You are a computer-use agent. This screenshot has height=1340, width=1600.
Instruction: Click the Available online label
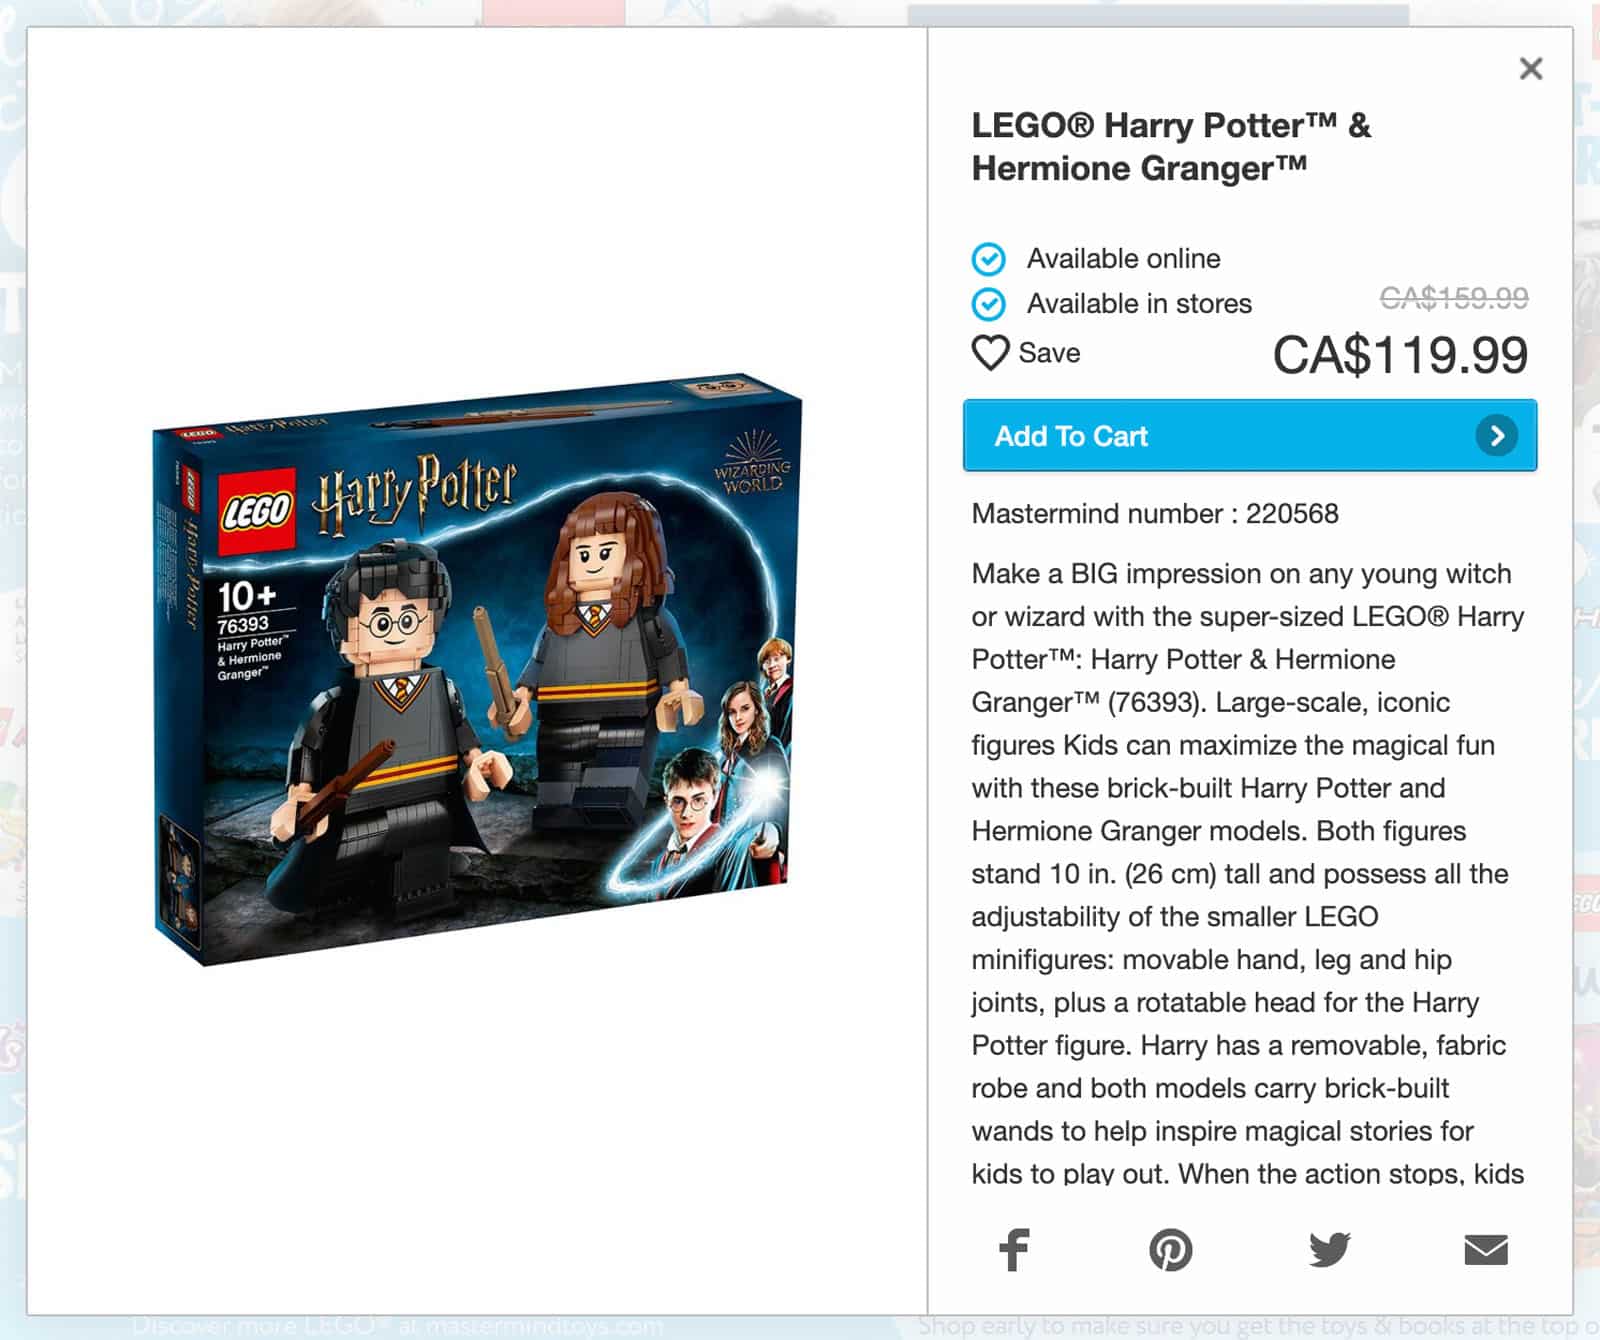(x=1123, y=259)
